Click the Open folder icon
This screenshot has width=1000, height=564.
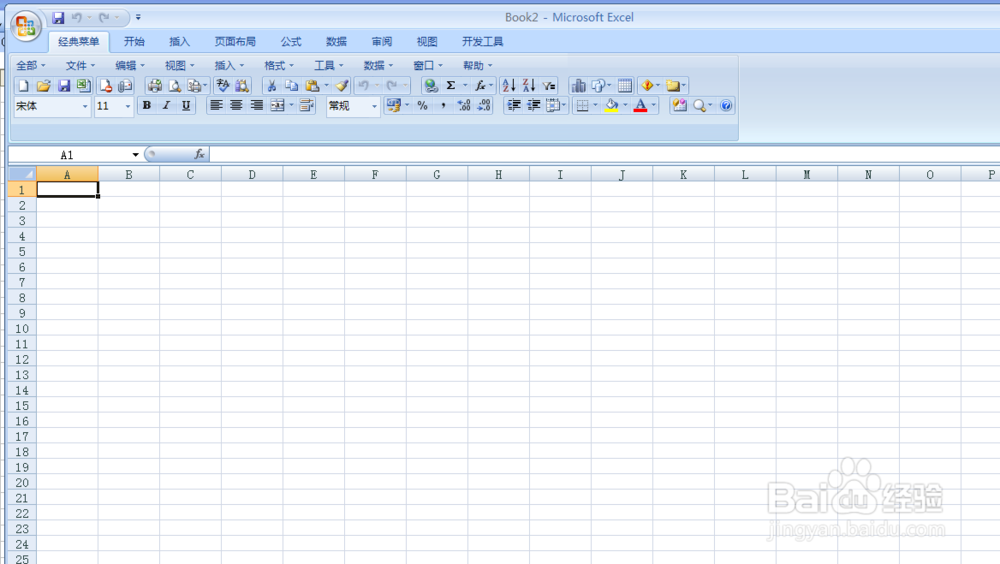[43, 85]
